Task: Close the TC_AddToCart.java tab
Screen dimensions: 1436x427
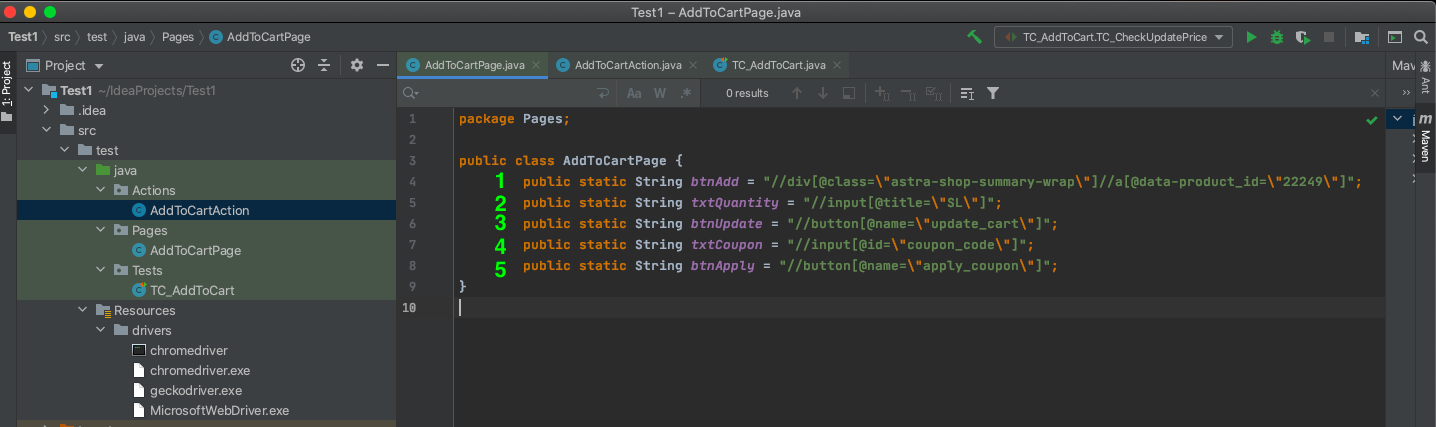Action: [836, 65]
